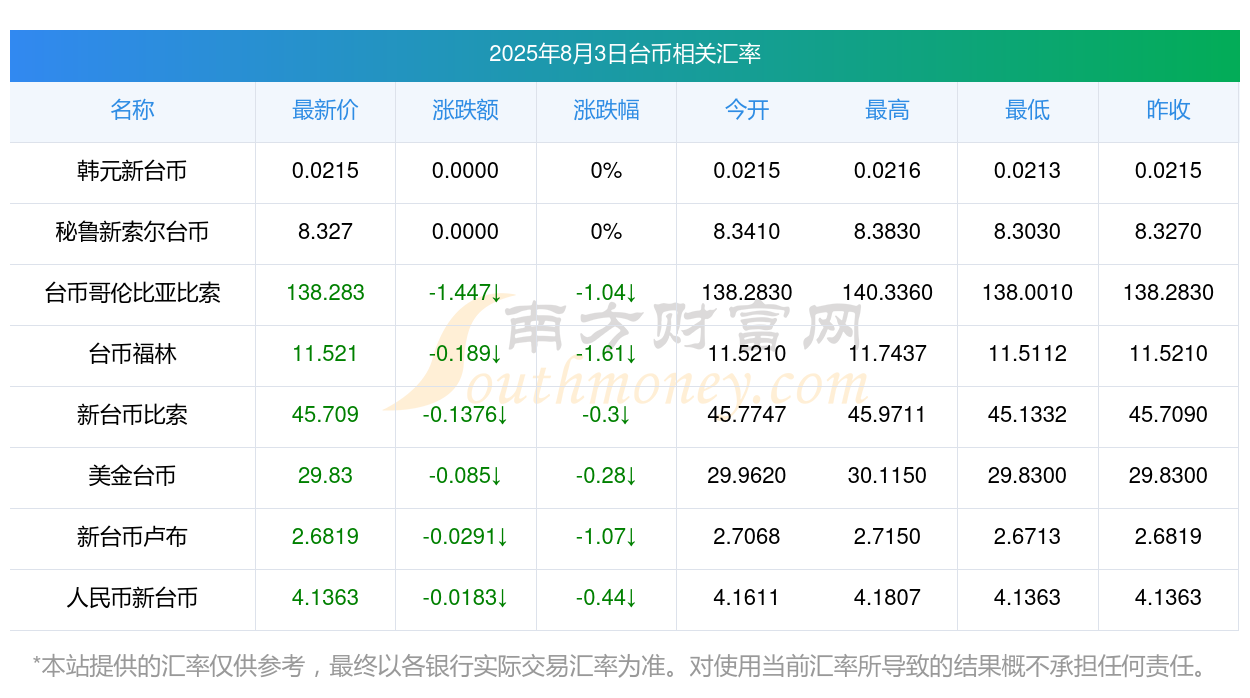Select the green latest price 29.83

pyautogui.click(x=325, y=476)
